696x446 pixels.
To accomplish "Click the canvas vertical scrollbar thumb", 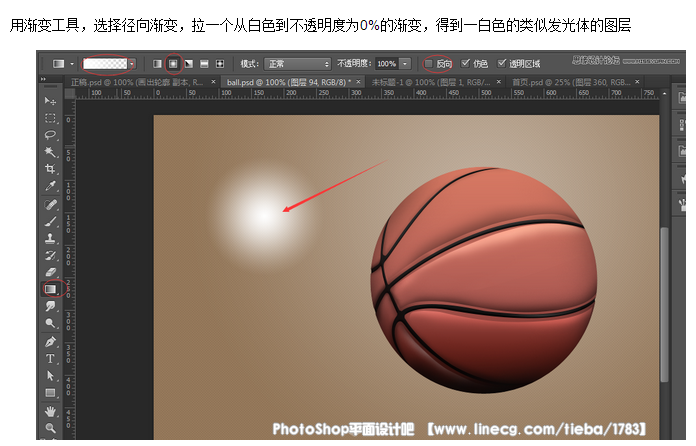I will point(664,304).
